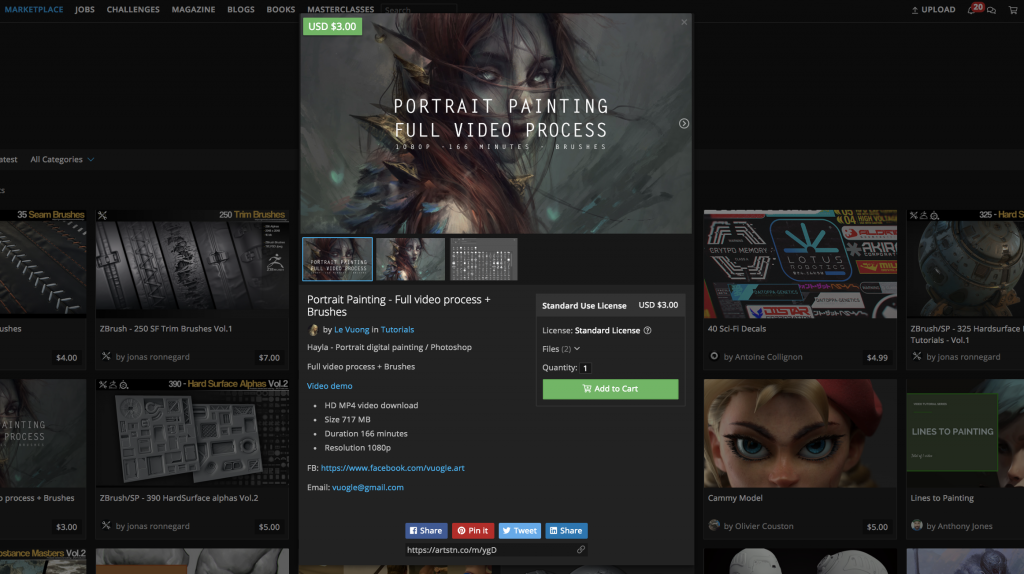
Task: Select the second portrait thumbnail
Action: 410,259
